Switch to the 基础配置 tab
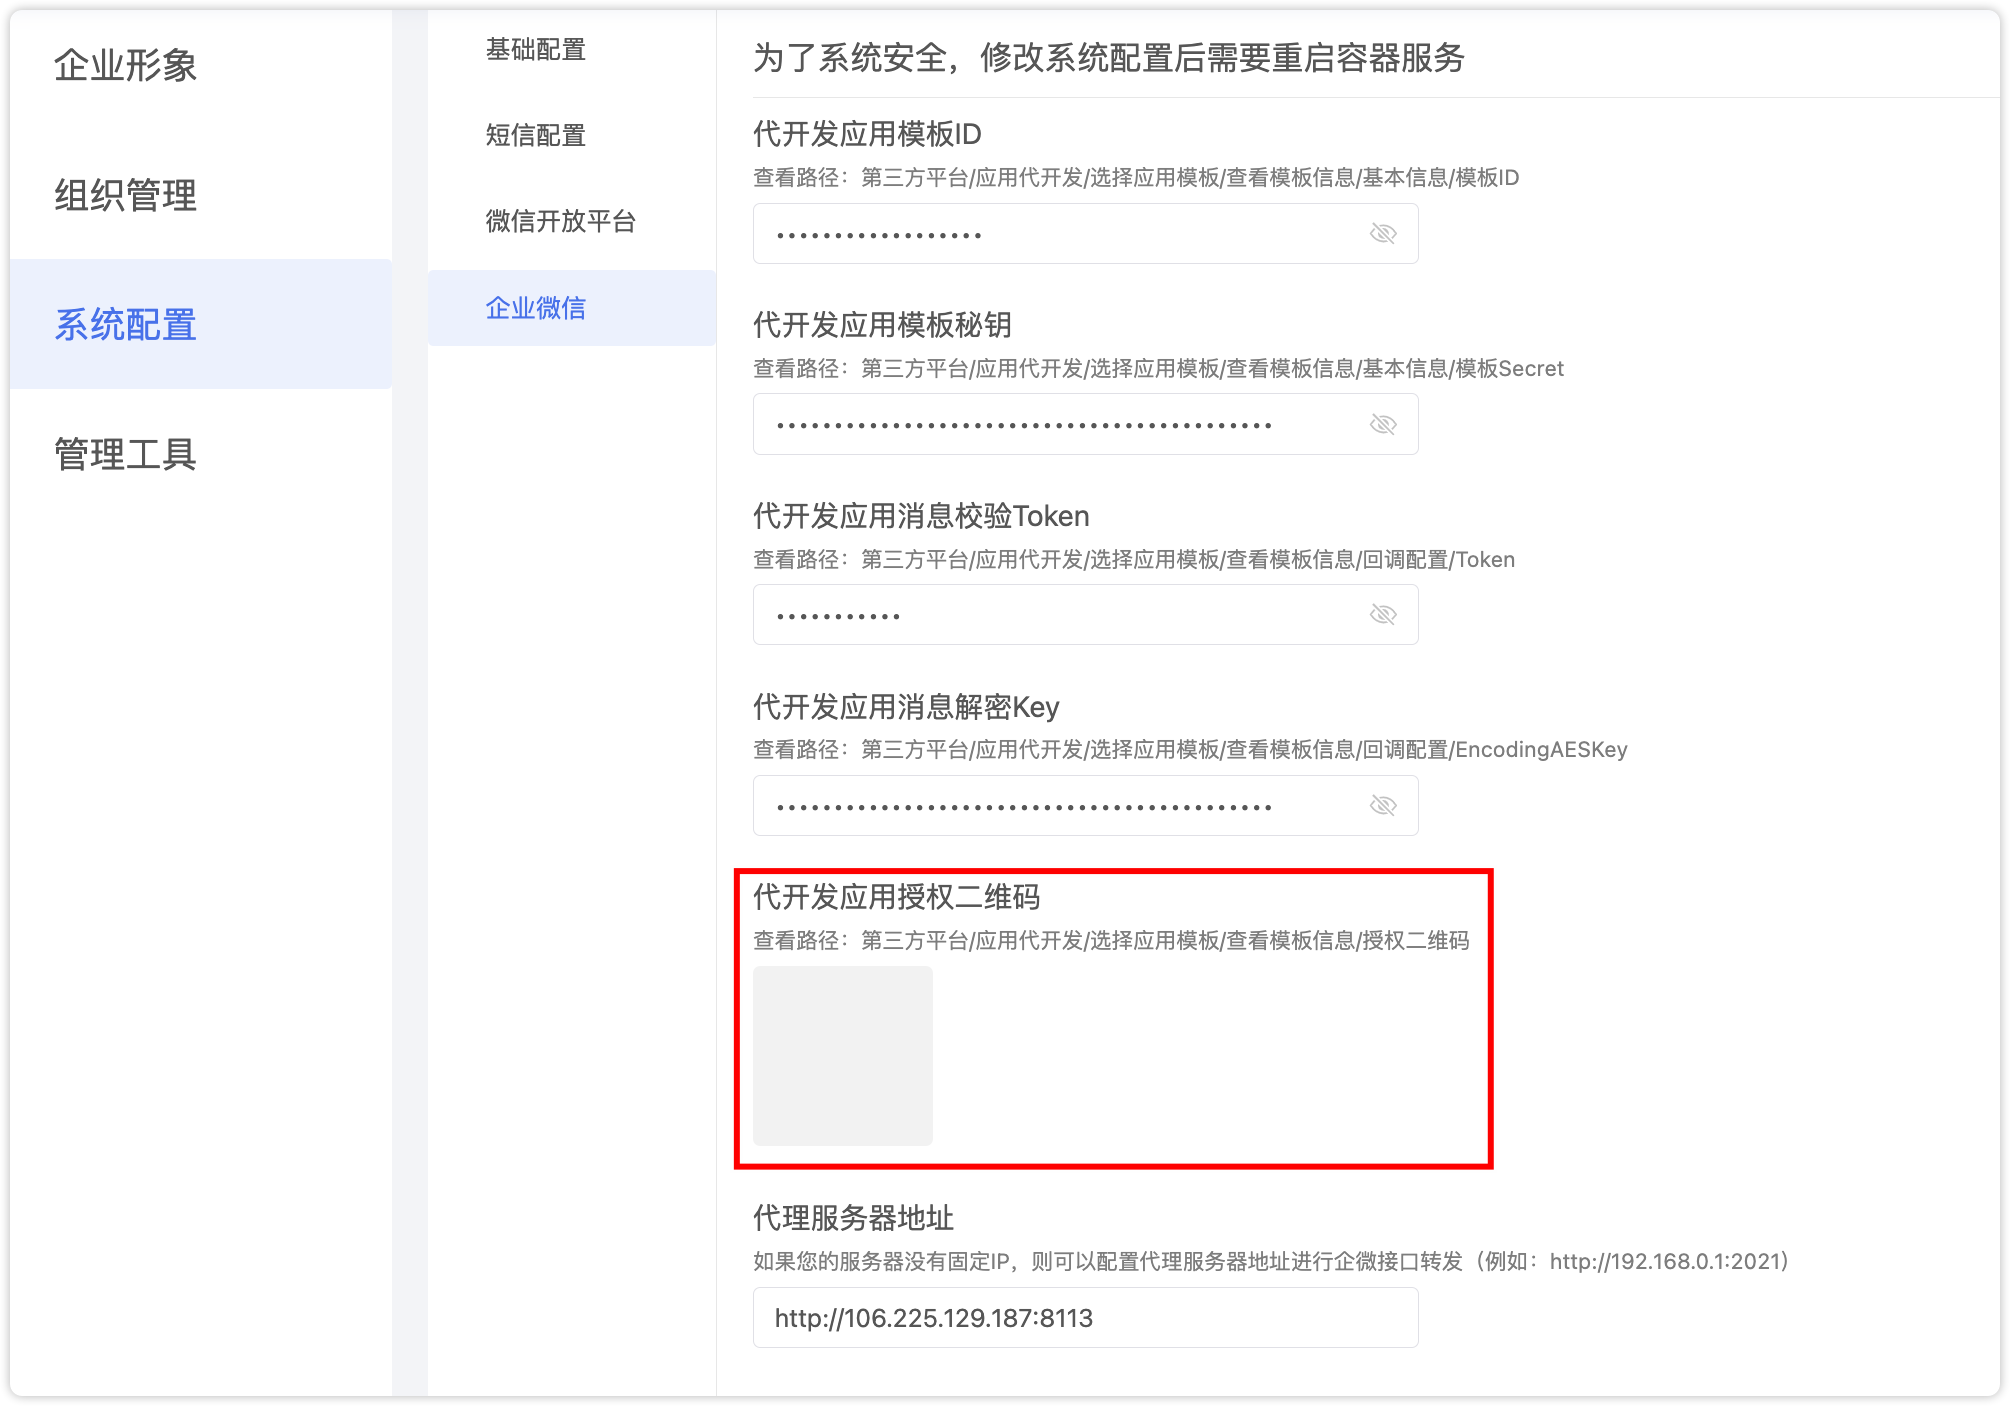Screen dimensions: 2010x1406 click(536, 50)
